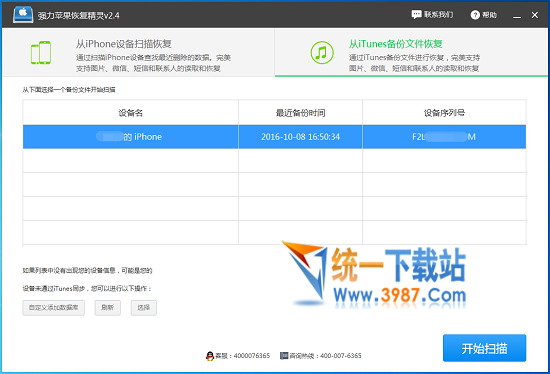Click the 最近备份时间 column header

(x=300, y=113)
